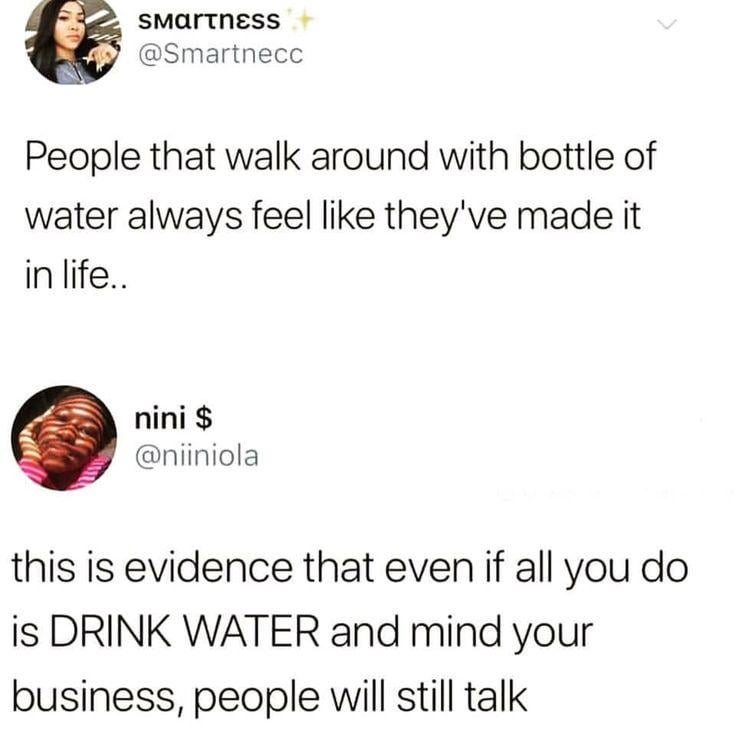The width and height of the screenshot is (736, 736).
Task: Click the capitalized word WATER
Action: point(251,632)
